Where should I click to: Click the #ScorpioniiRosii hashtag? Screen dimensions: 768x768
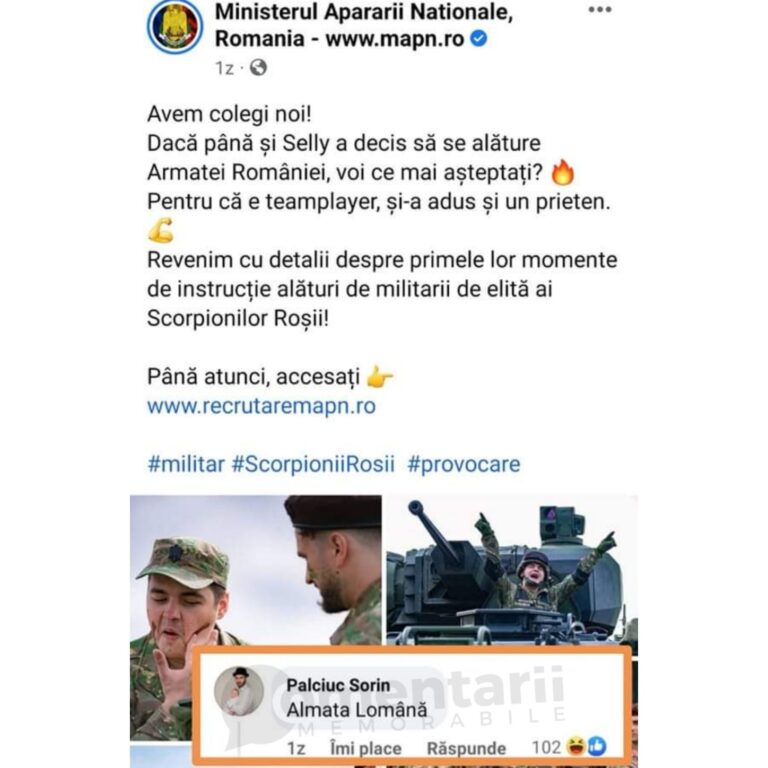pyautogui.click(x=313, y=464)
